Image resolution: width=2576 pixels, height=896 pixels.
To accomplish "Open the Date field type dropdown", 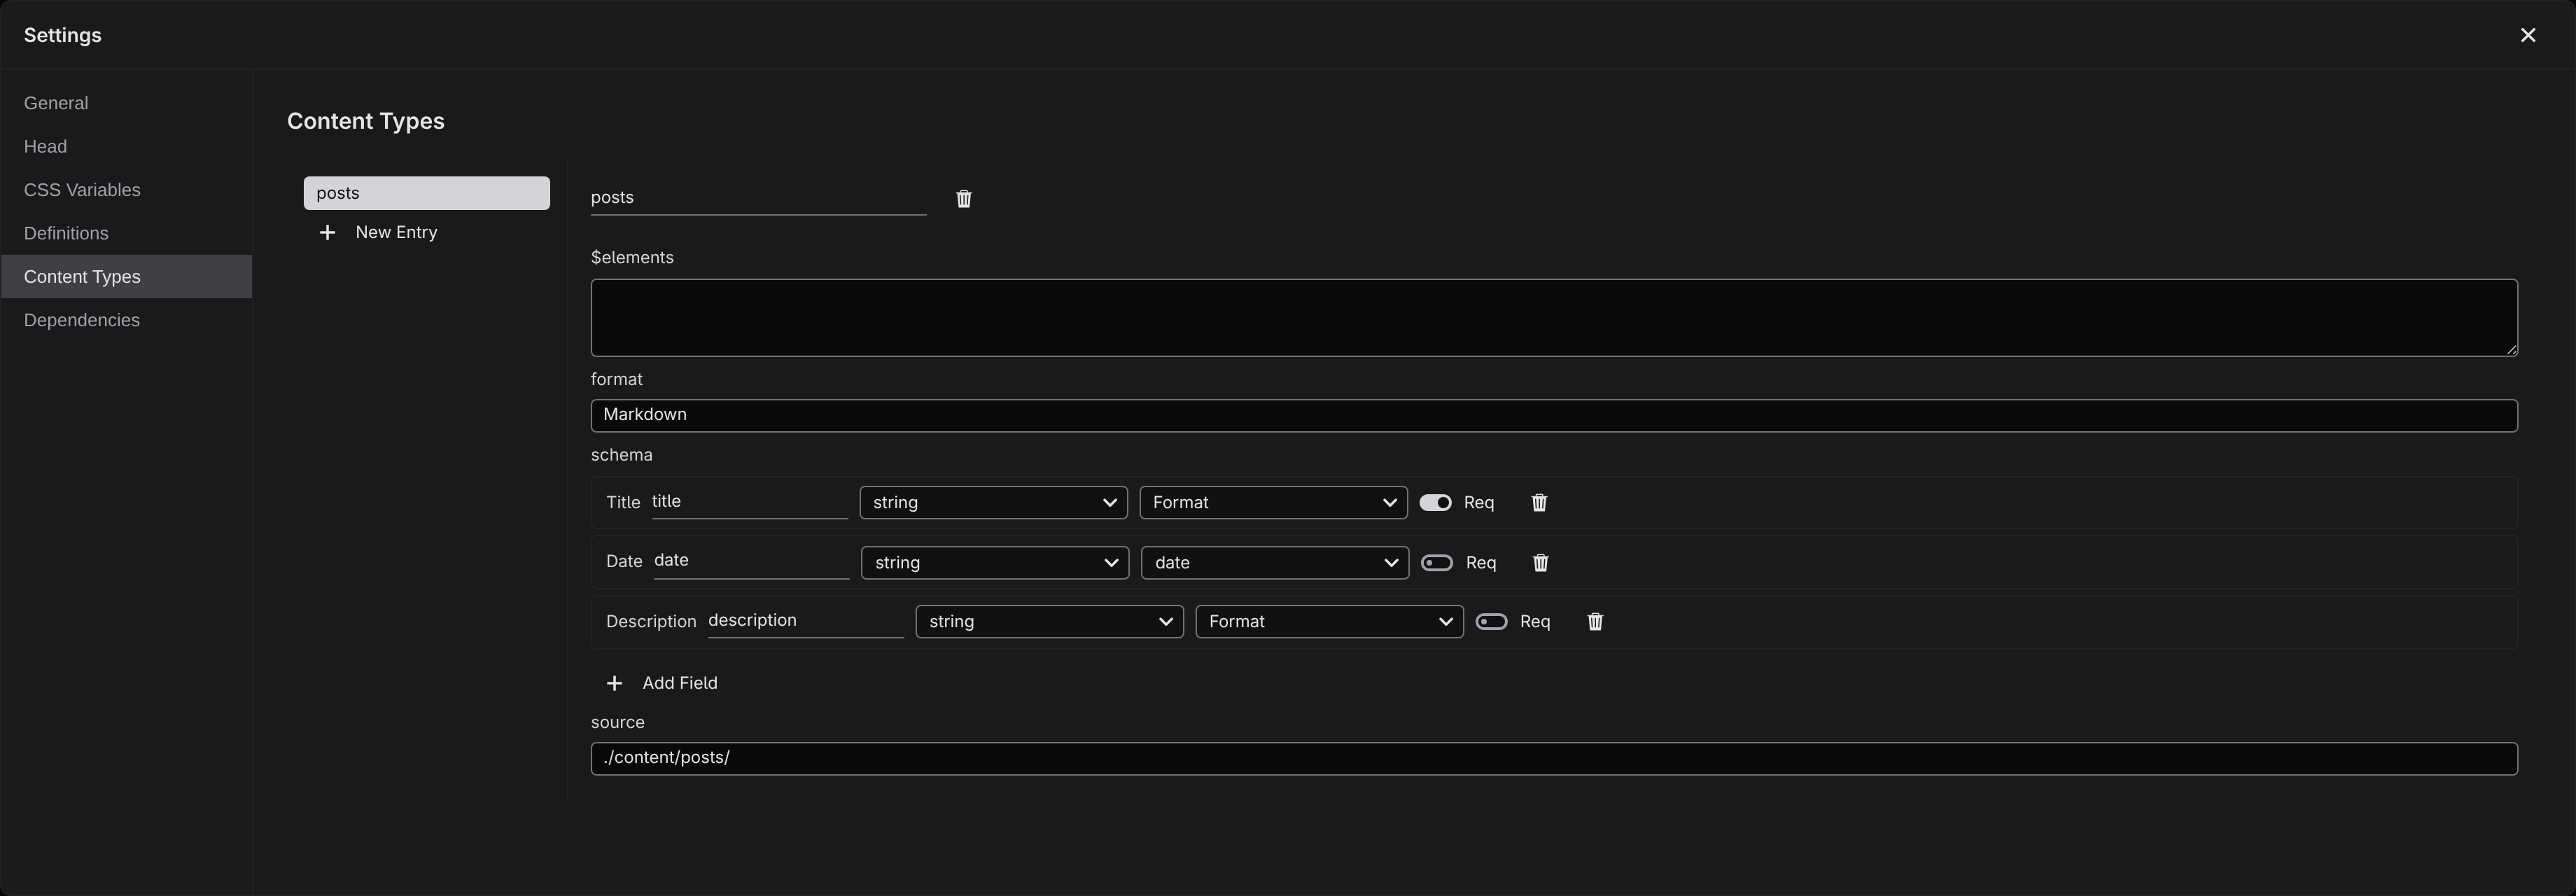I will pos(995,563).
